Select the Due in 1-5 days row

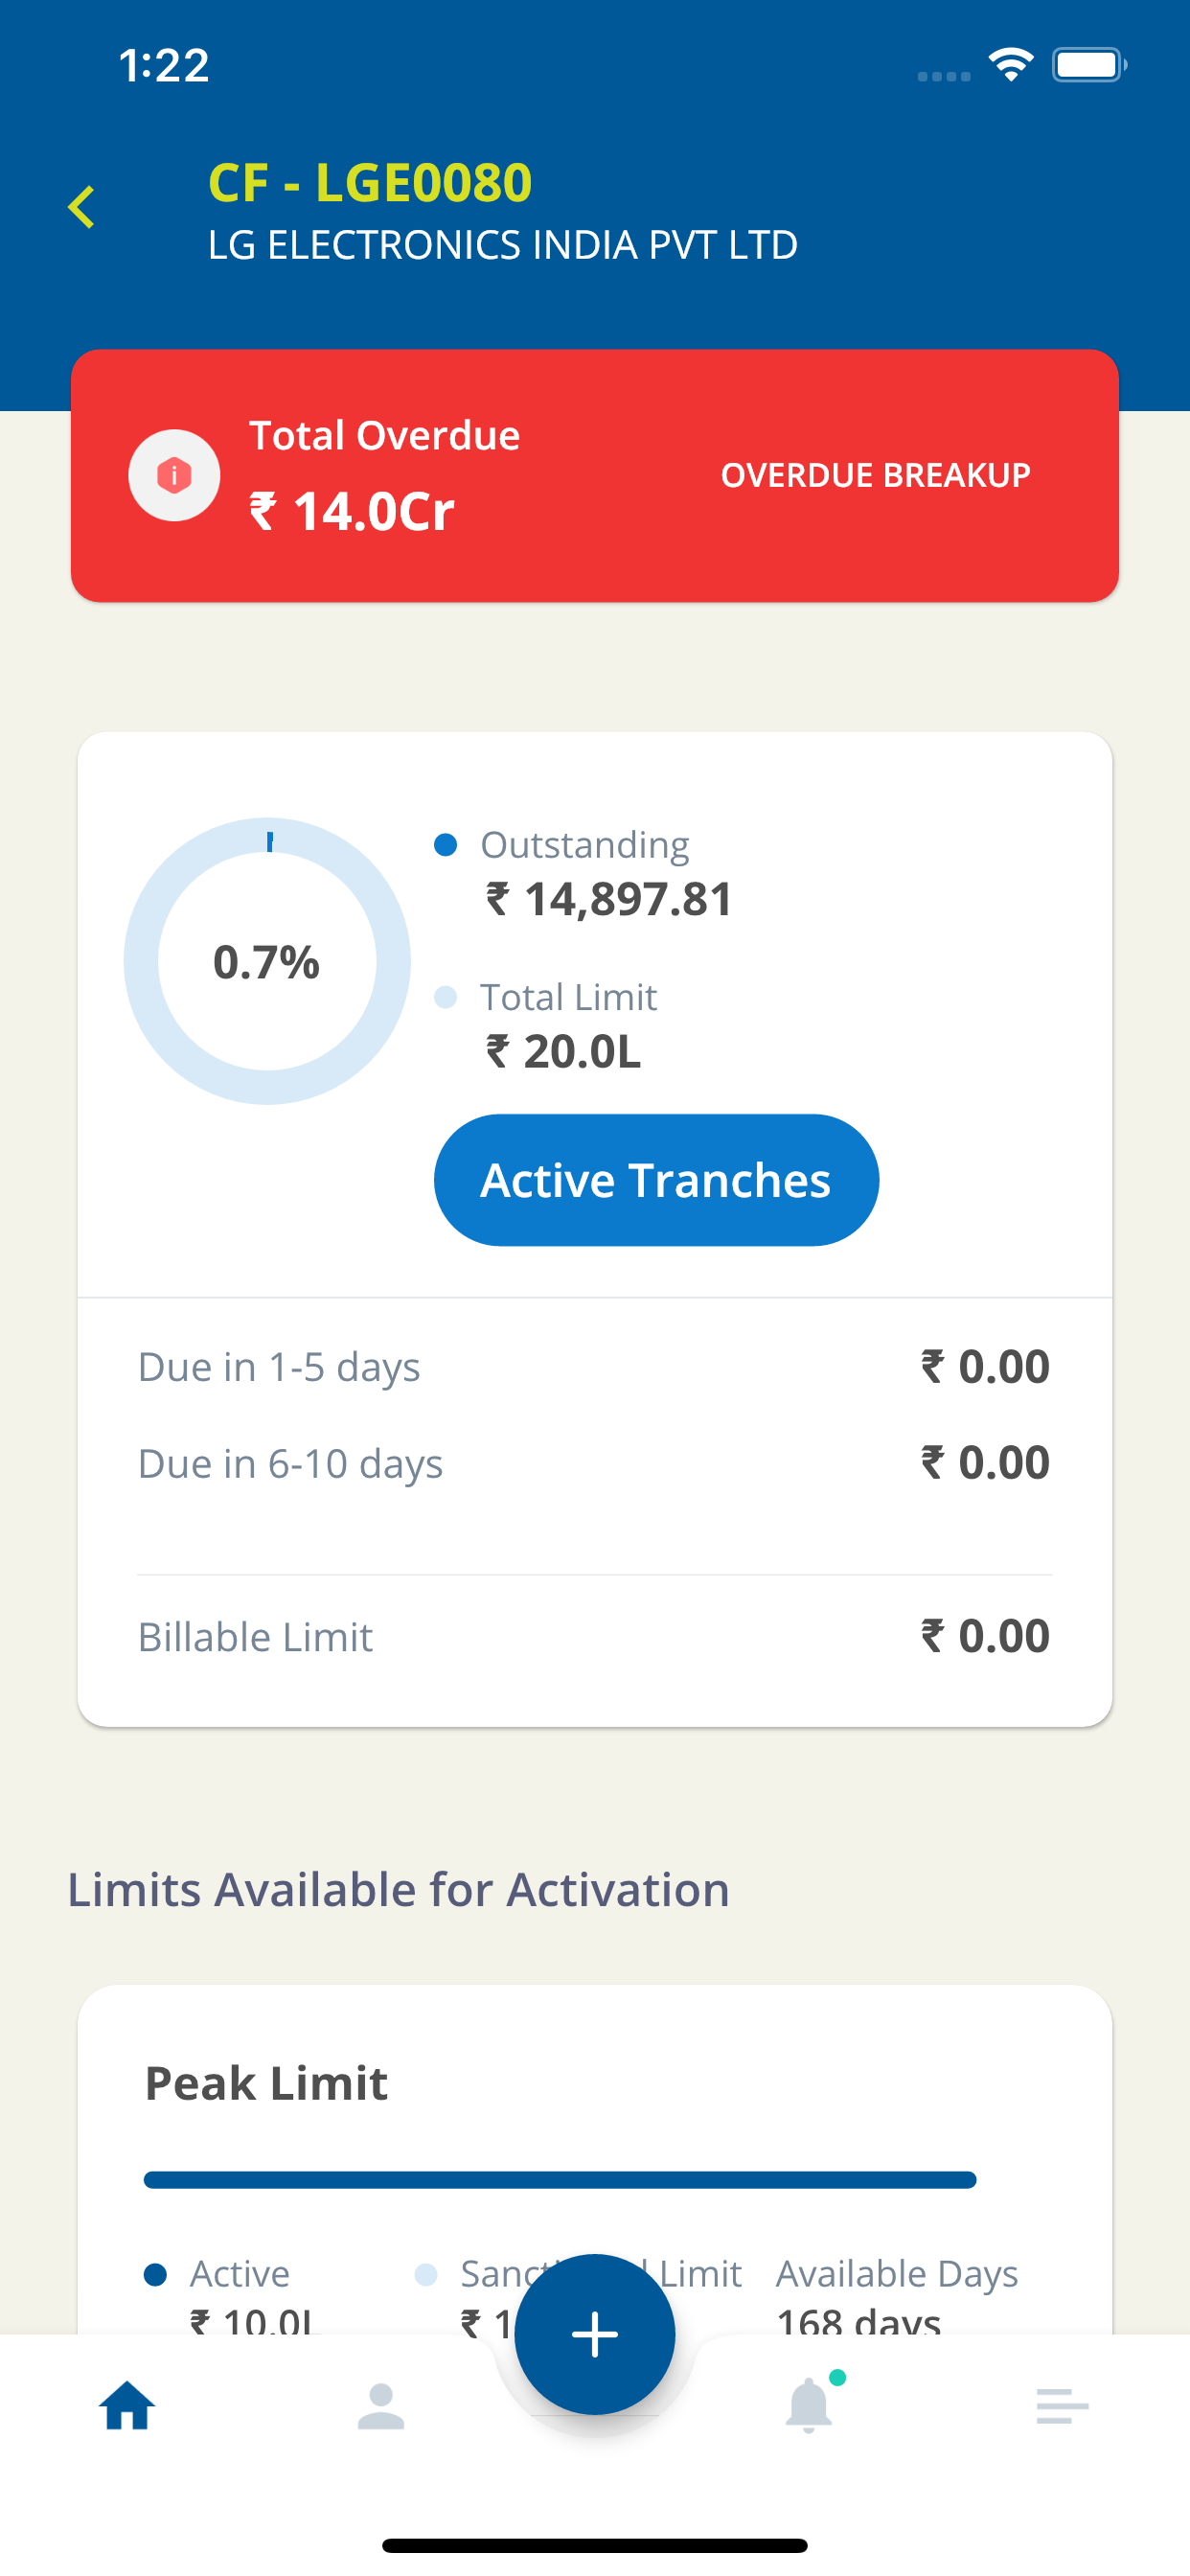pos(594,1367)
